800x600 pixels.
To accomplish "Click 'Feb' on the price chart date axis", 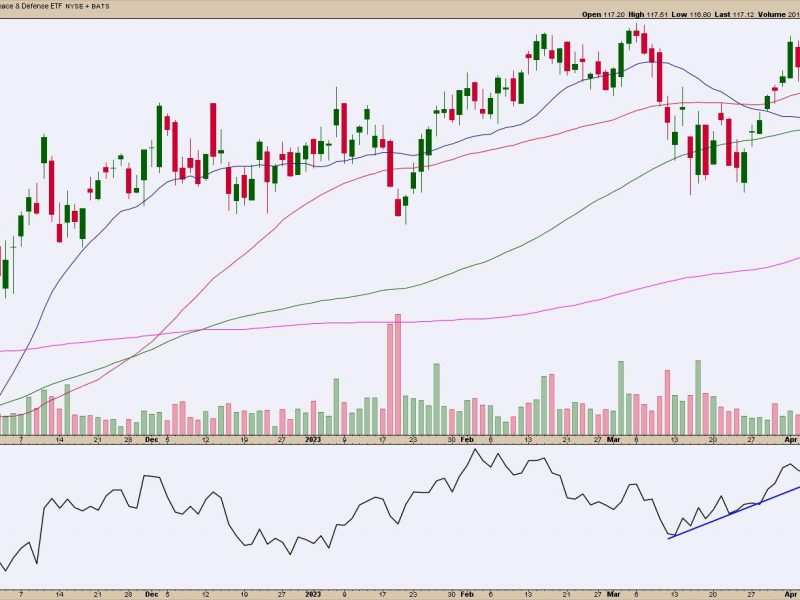I will click(x=467, y=439).
